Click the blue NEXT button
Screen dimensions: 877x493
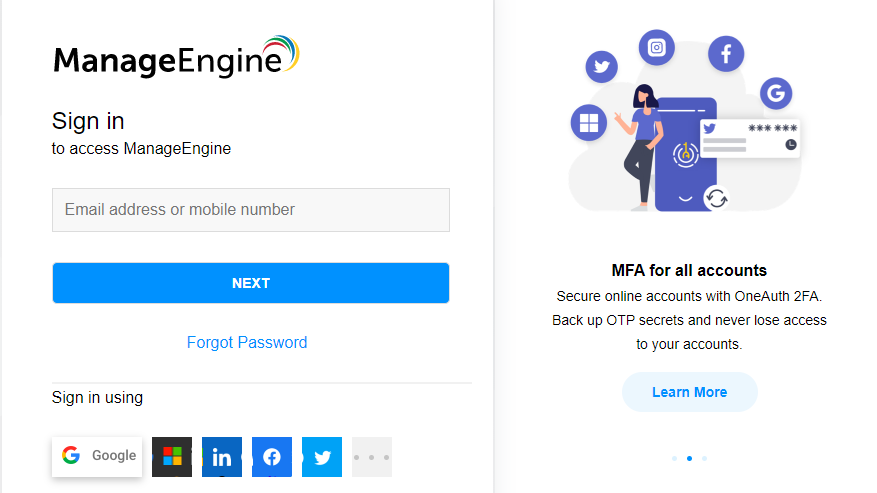click(x=251, y=283)
